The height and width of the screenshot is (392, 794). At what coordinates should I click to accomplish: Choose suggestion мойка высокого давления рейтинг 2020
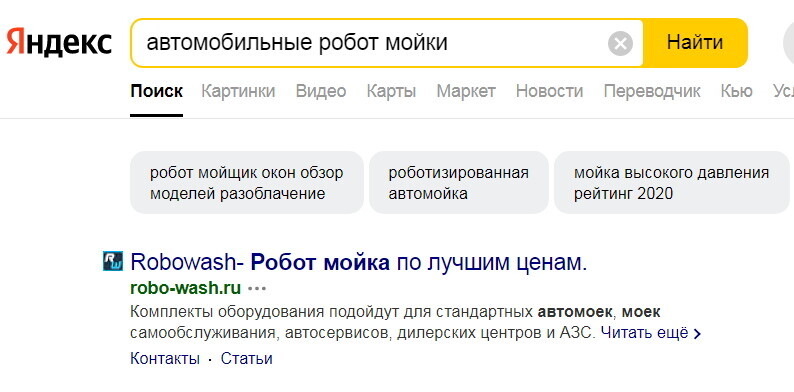coord(672,182)
